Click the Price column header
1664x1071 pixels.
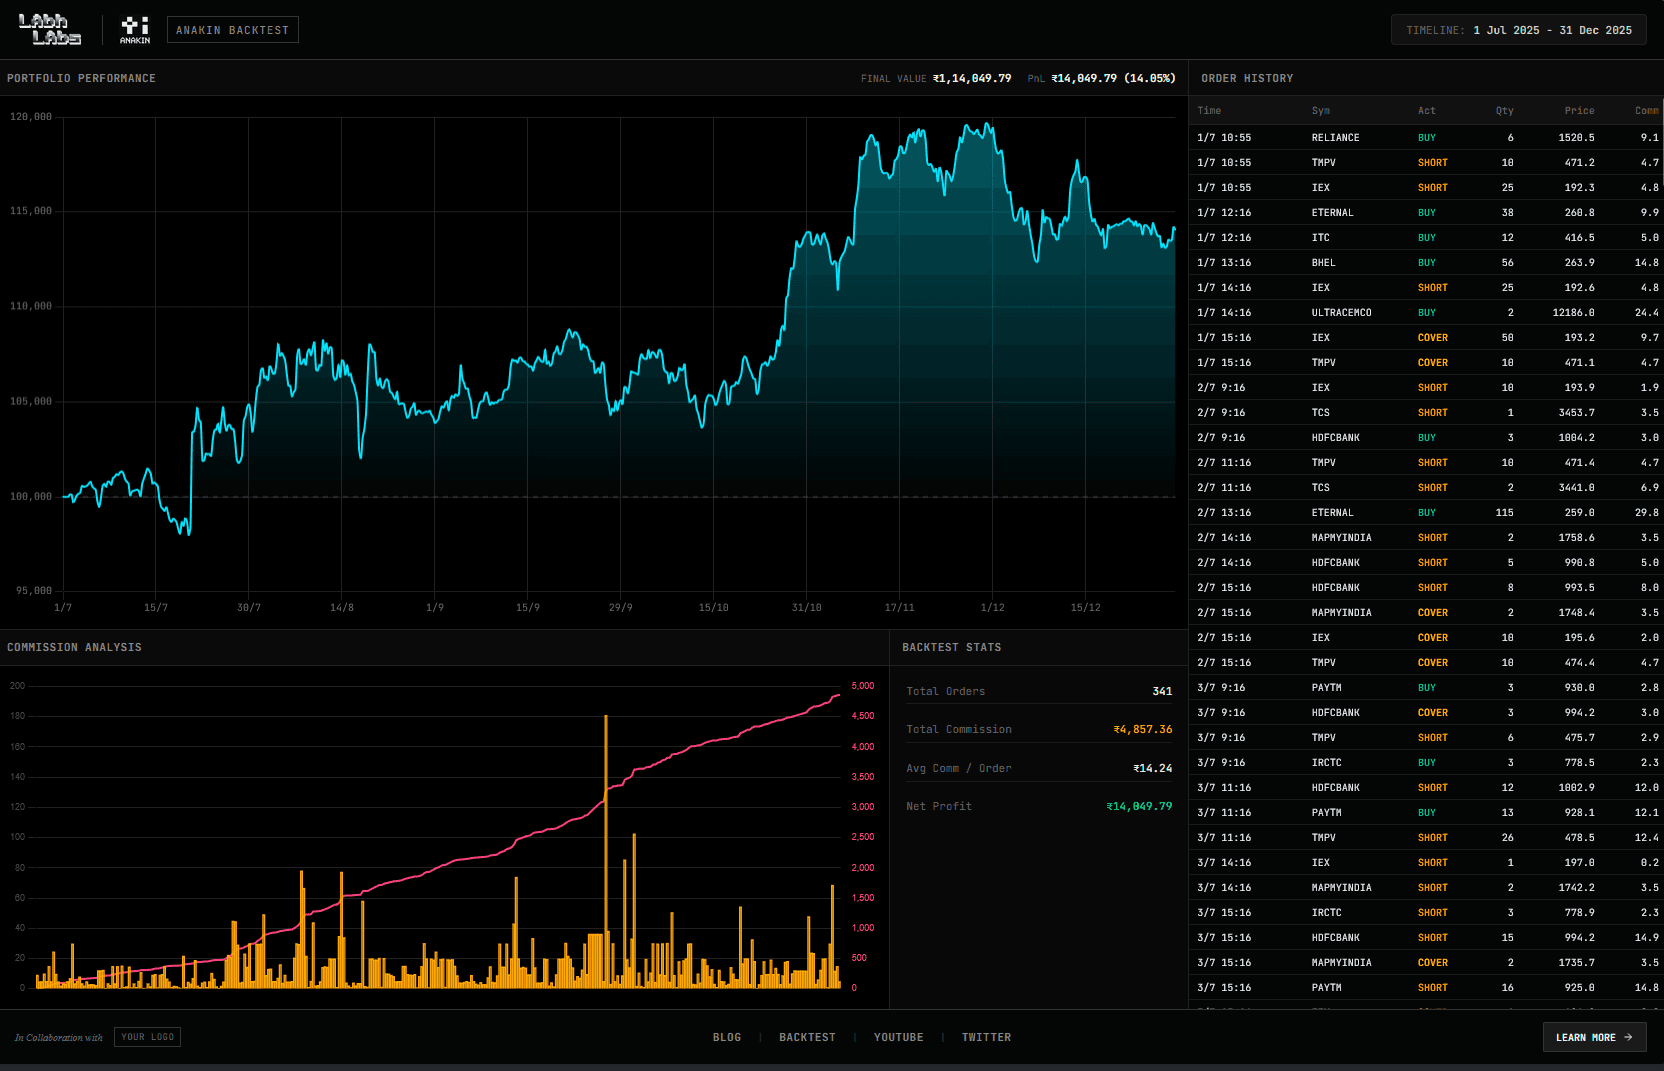coord(1579,111)
